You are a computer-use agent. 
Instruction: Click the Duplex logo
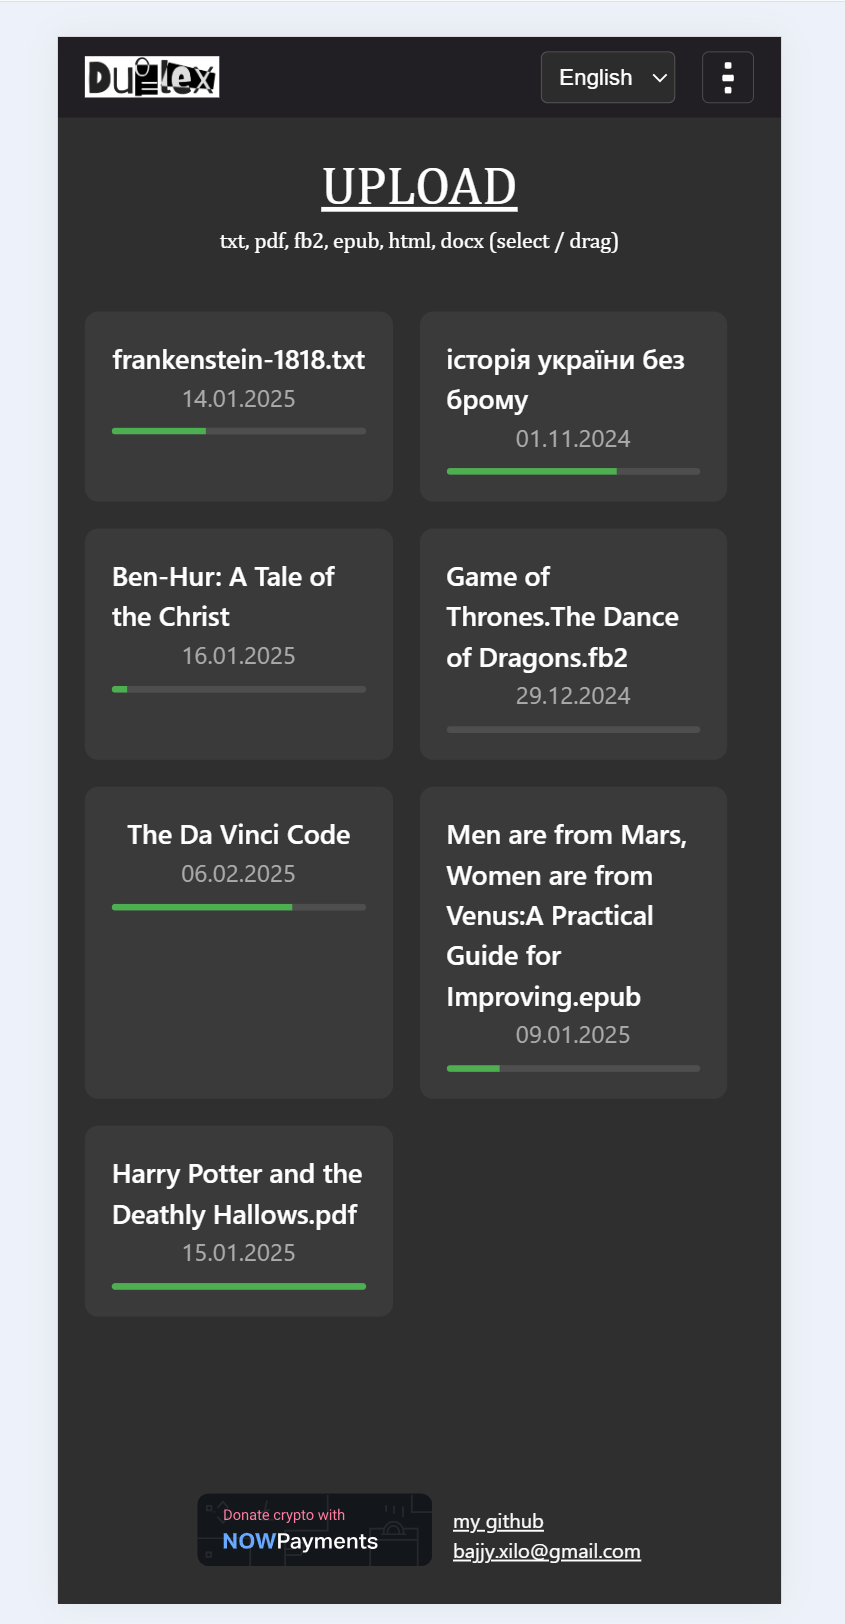pyautogui.click(x=152, y=77)
